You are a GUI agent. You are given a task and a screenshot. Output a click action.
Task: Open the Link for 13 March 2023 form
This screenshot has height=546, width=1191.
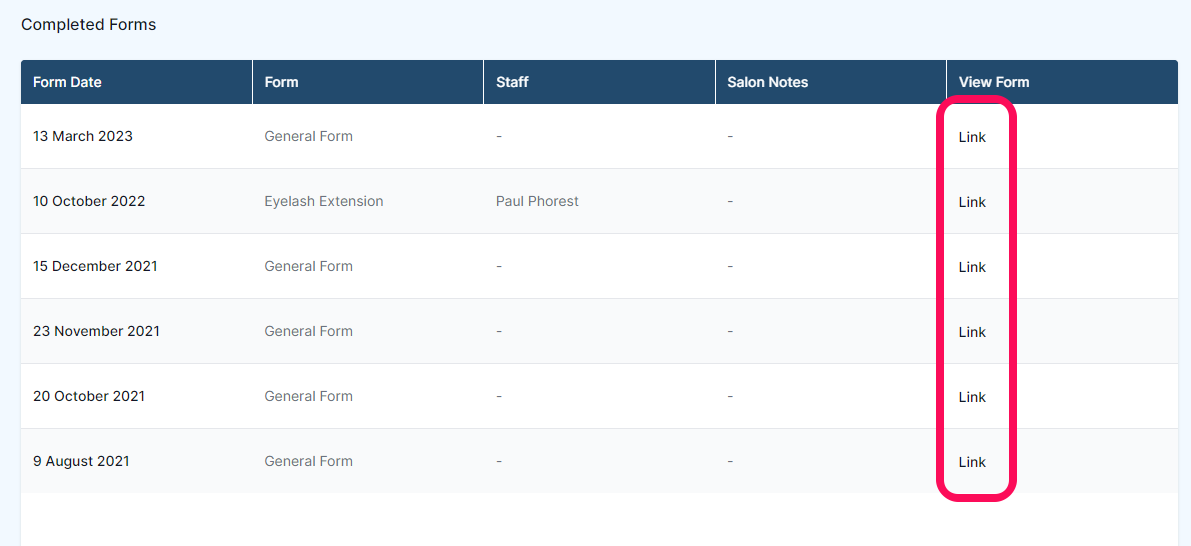point(972,137)
